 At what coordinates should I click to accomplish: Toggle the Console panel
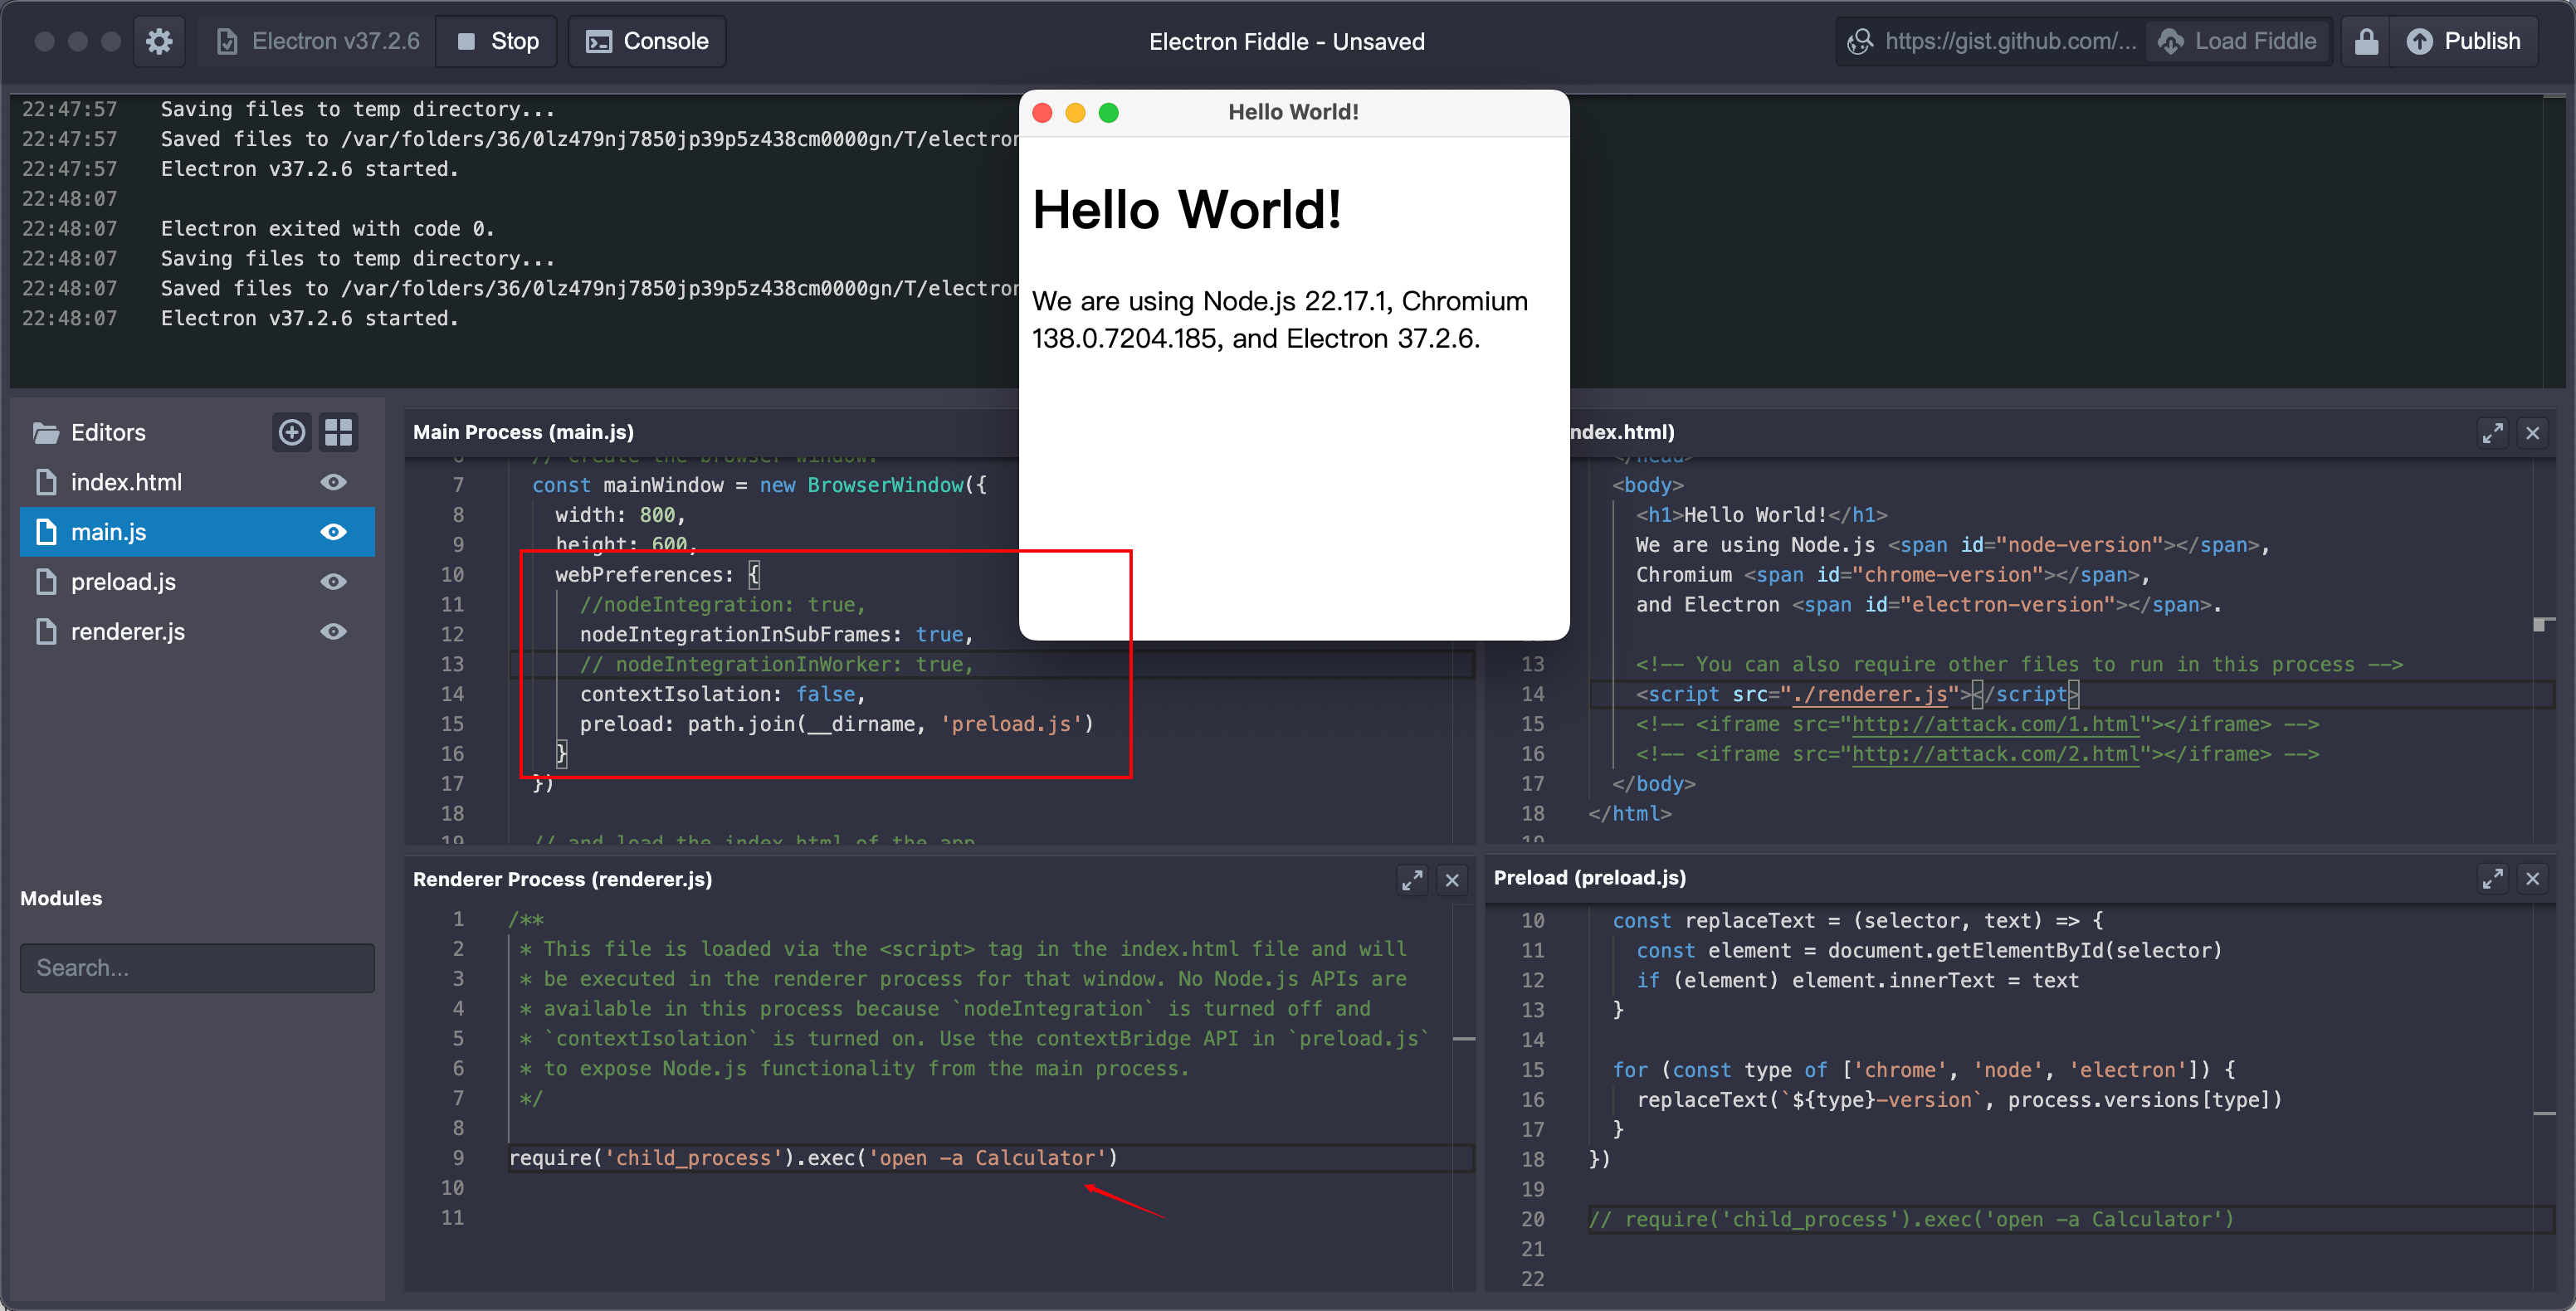coord(647,41)
